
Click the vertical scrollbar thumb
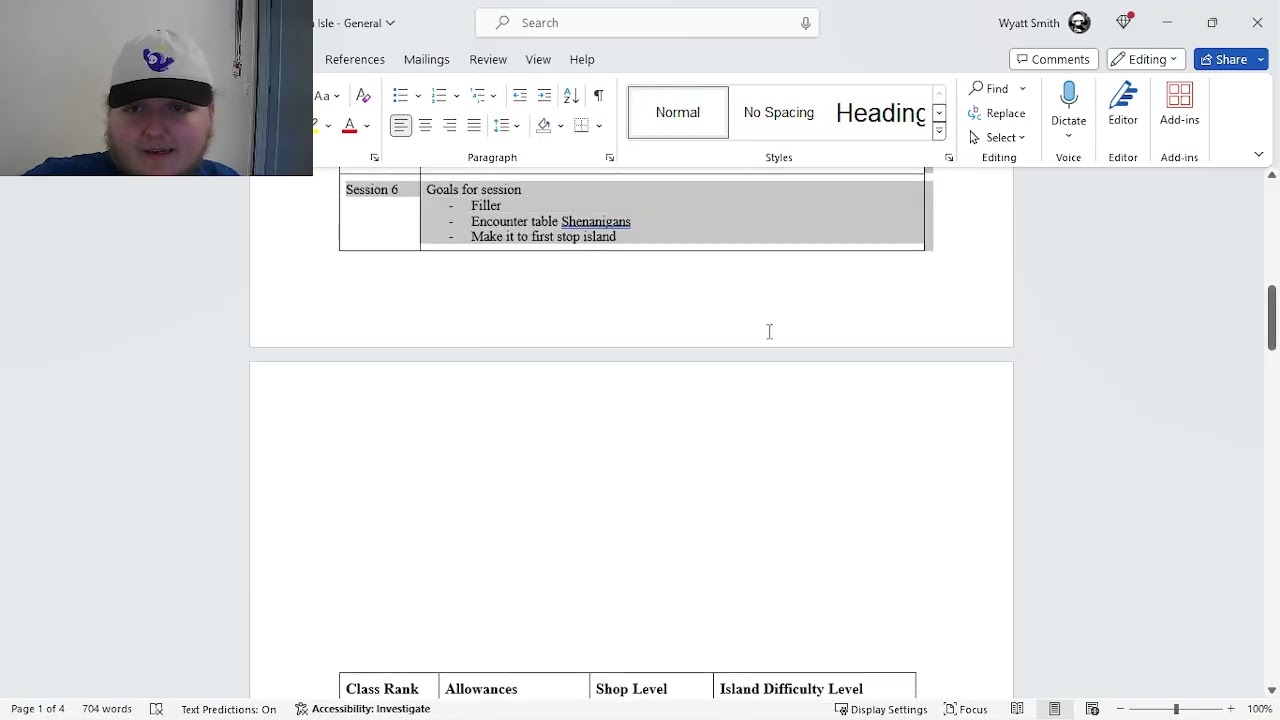[1272, 317]
